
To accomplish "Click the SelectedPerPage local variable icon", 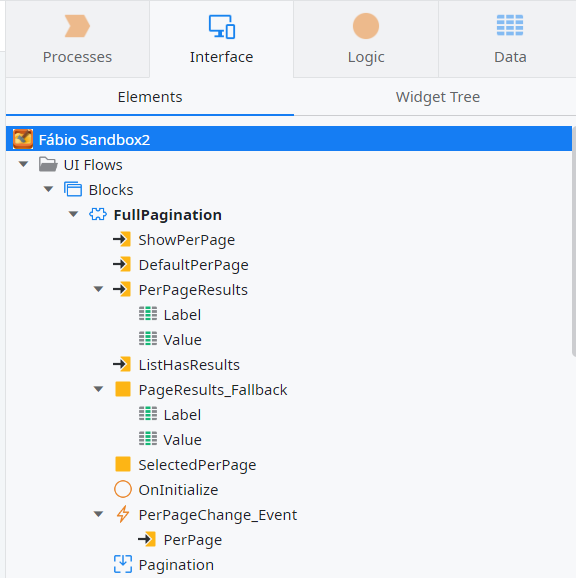I will 123,464.
